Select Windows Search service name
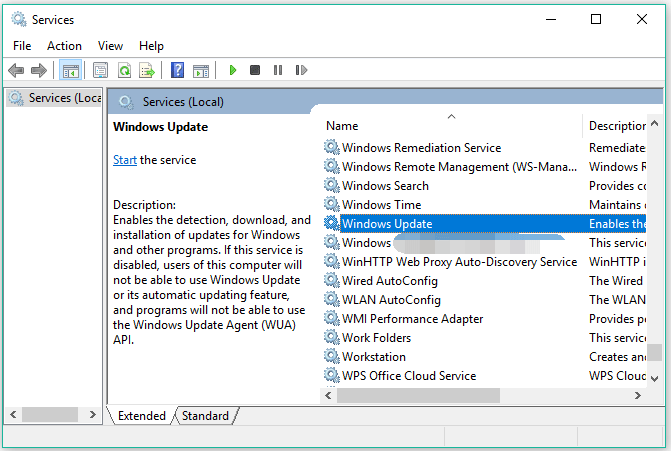 pos(385,186)
